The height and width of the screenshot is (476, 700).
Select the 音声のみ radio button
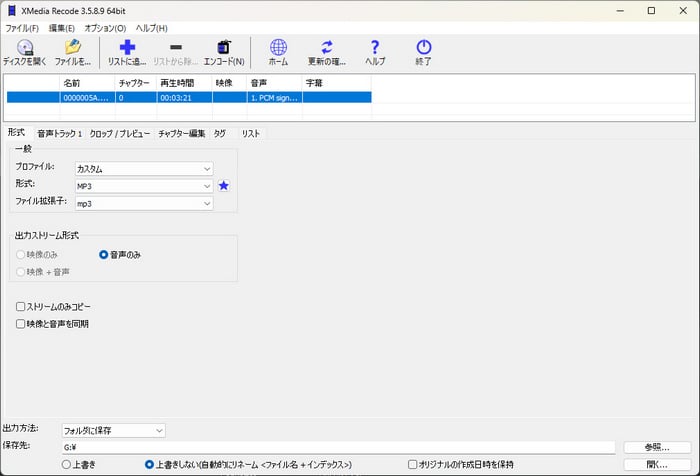[104, 255]
